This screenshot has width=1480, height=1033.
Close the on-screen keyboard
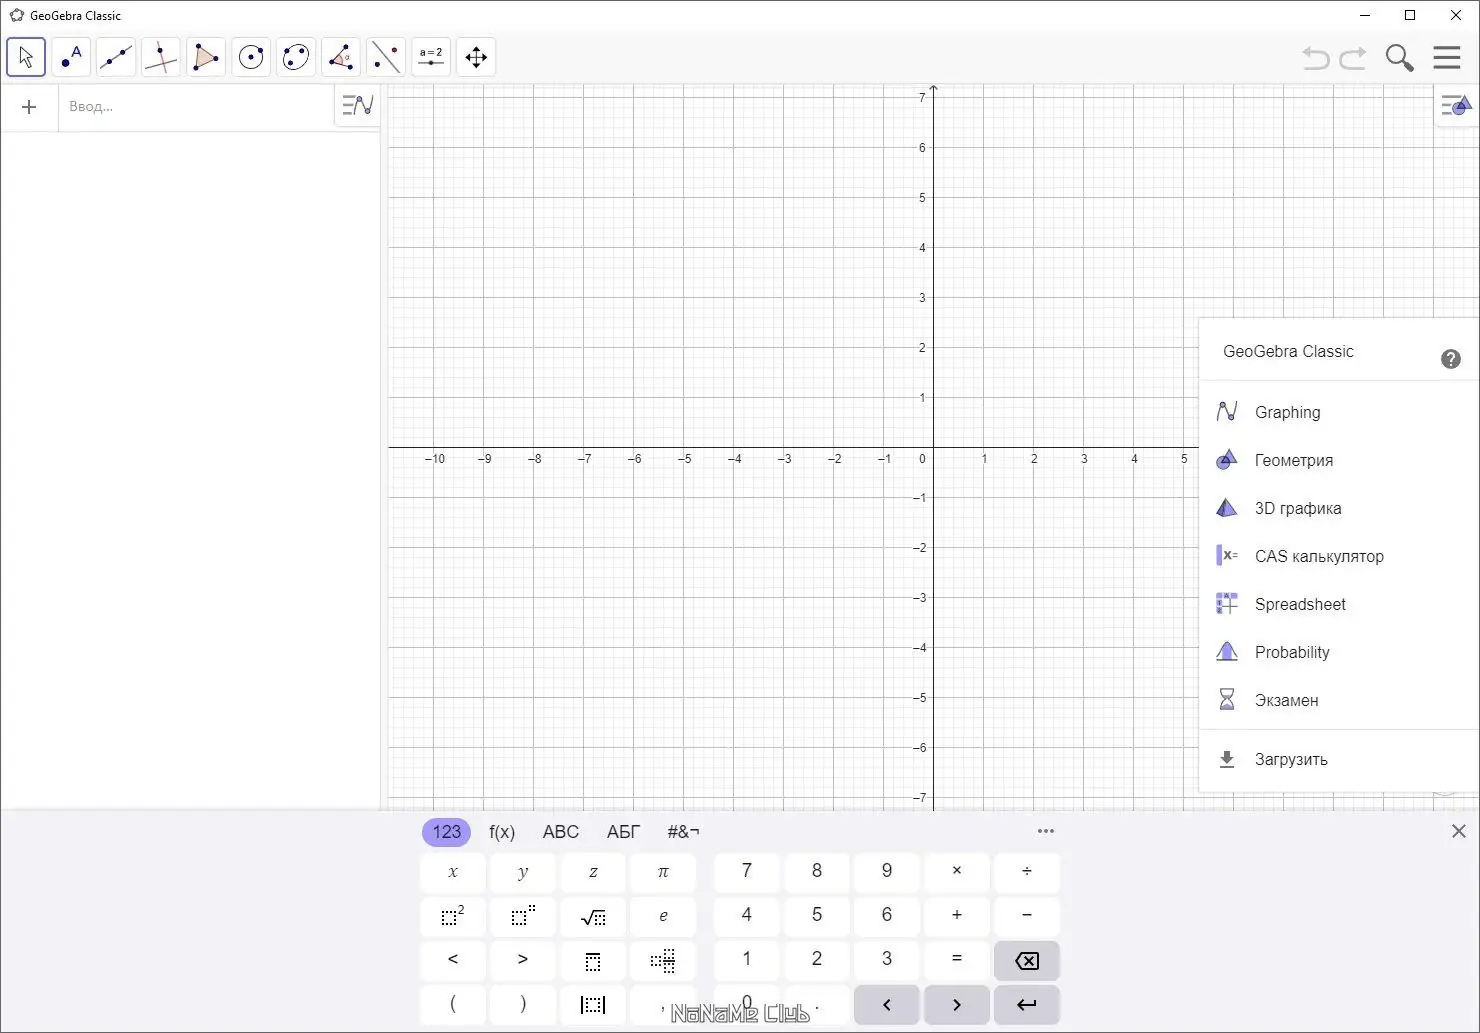[x=1459, y=831]
